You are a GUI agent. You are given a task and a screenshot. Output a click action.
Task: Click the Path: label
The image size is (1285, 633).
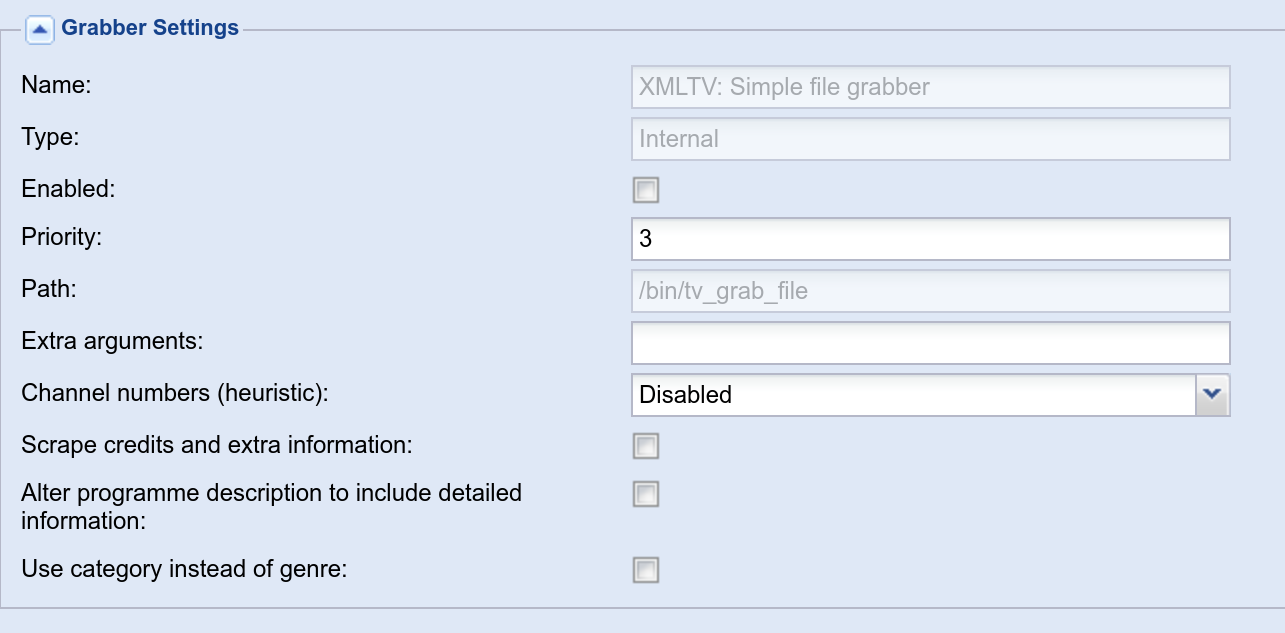49,289
